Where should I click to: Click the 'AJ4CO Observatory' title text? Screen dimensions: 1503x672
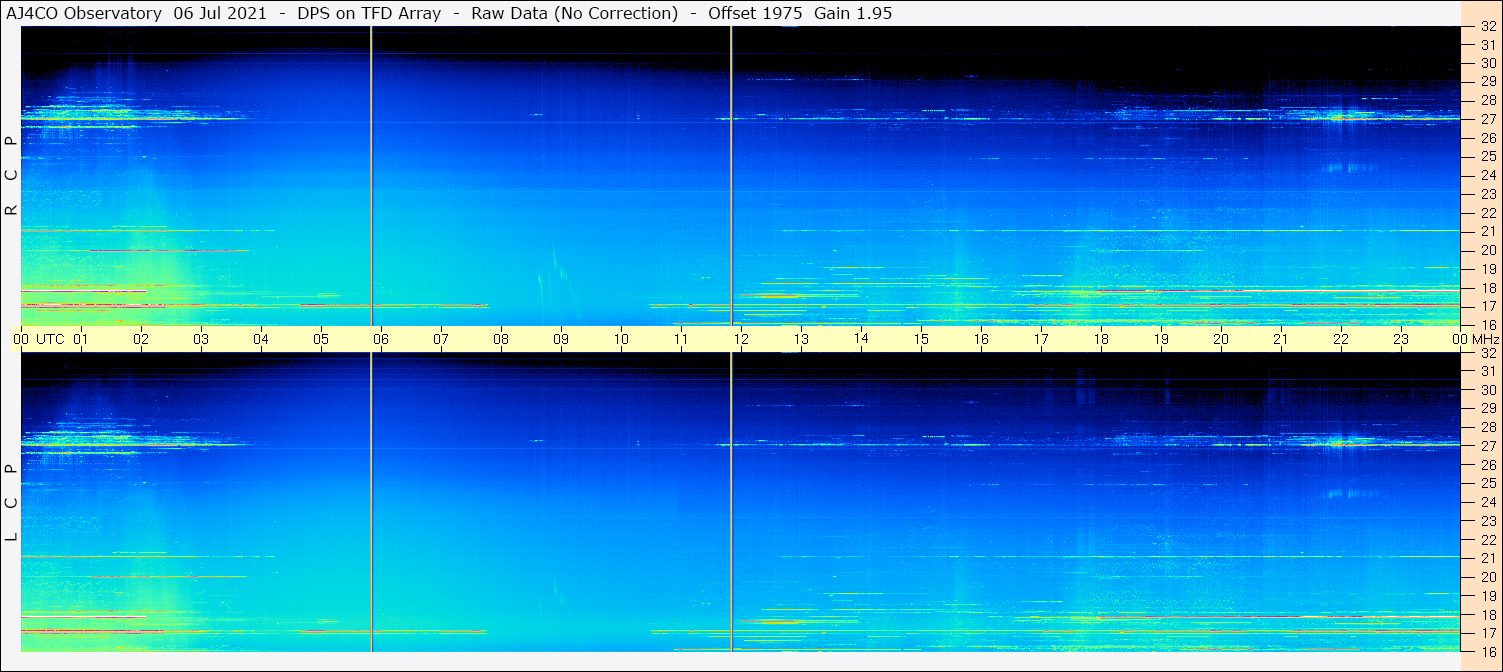(x=84, y=13)
